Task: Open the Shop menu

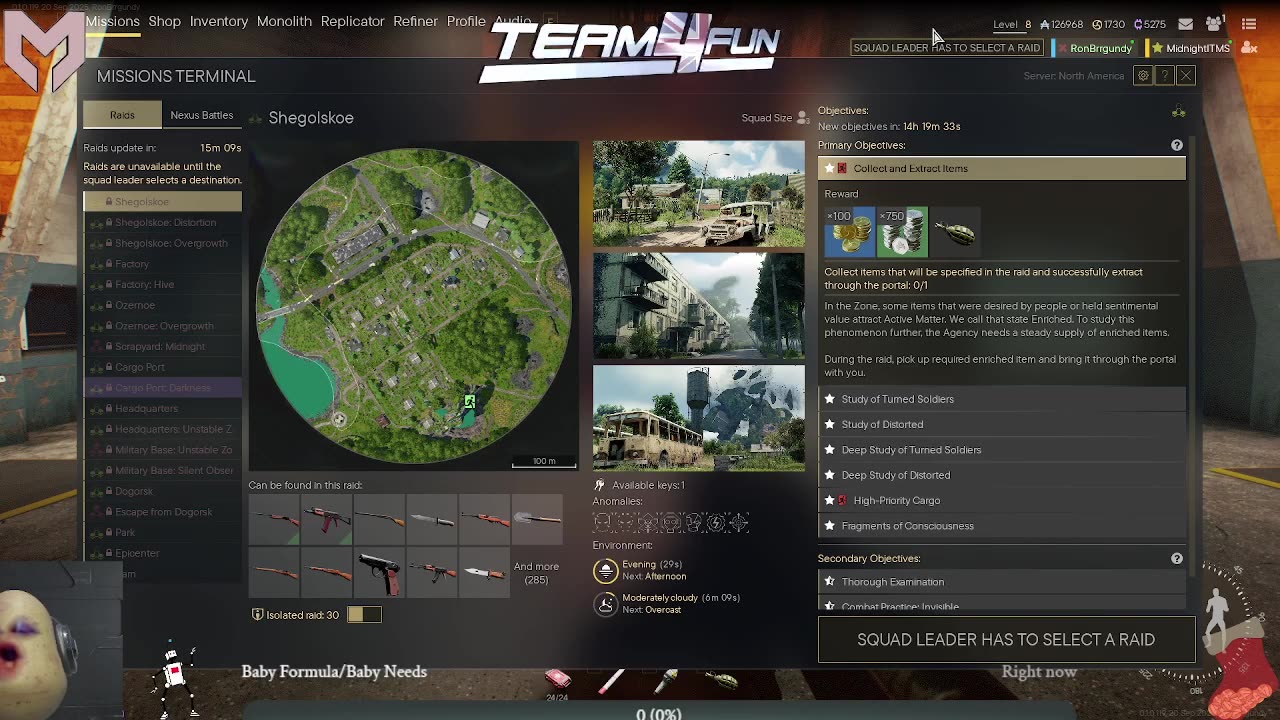Action: (164, 21)
